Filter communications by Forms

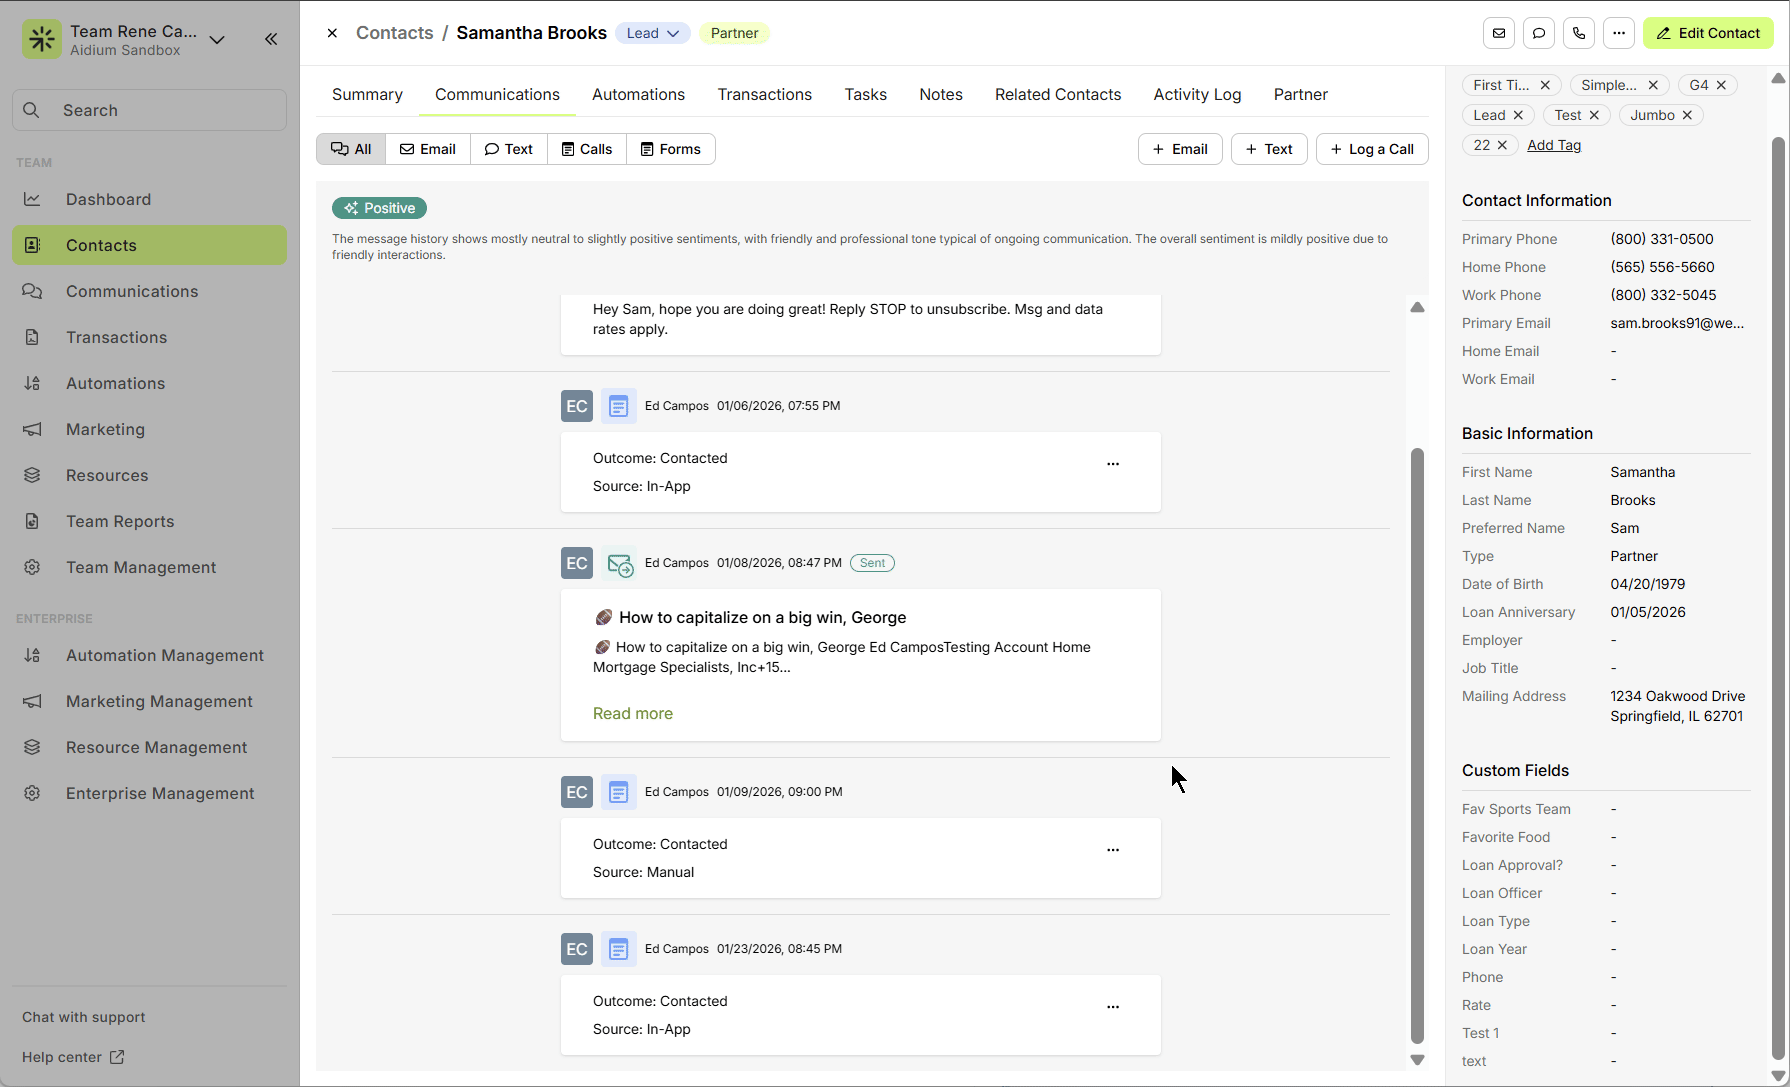[671, 149]
